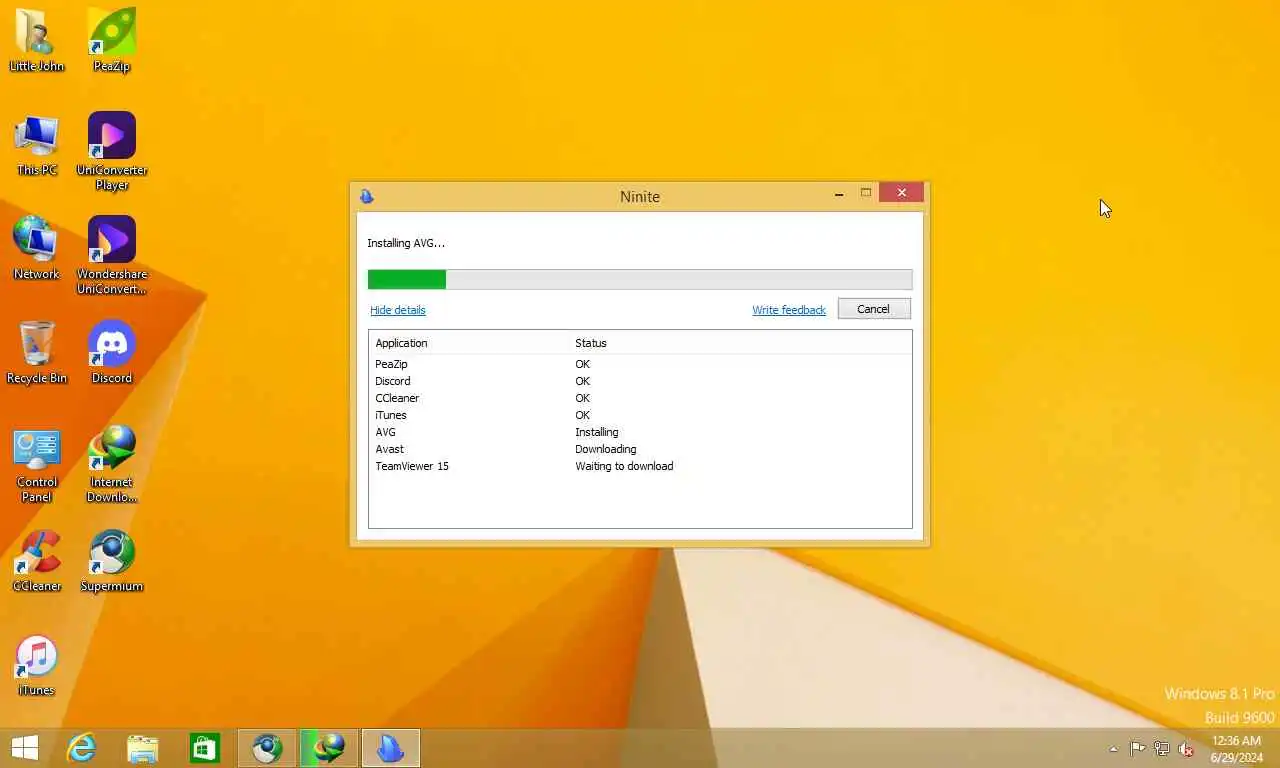Open the Control Panel desktop icon

pos(37,465)
